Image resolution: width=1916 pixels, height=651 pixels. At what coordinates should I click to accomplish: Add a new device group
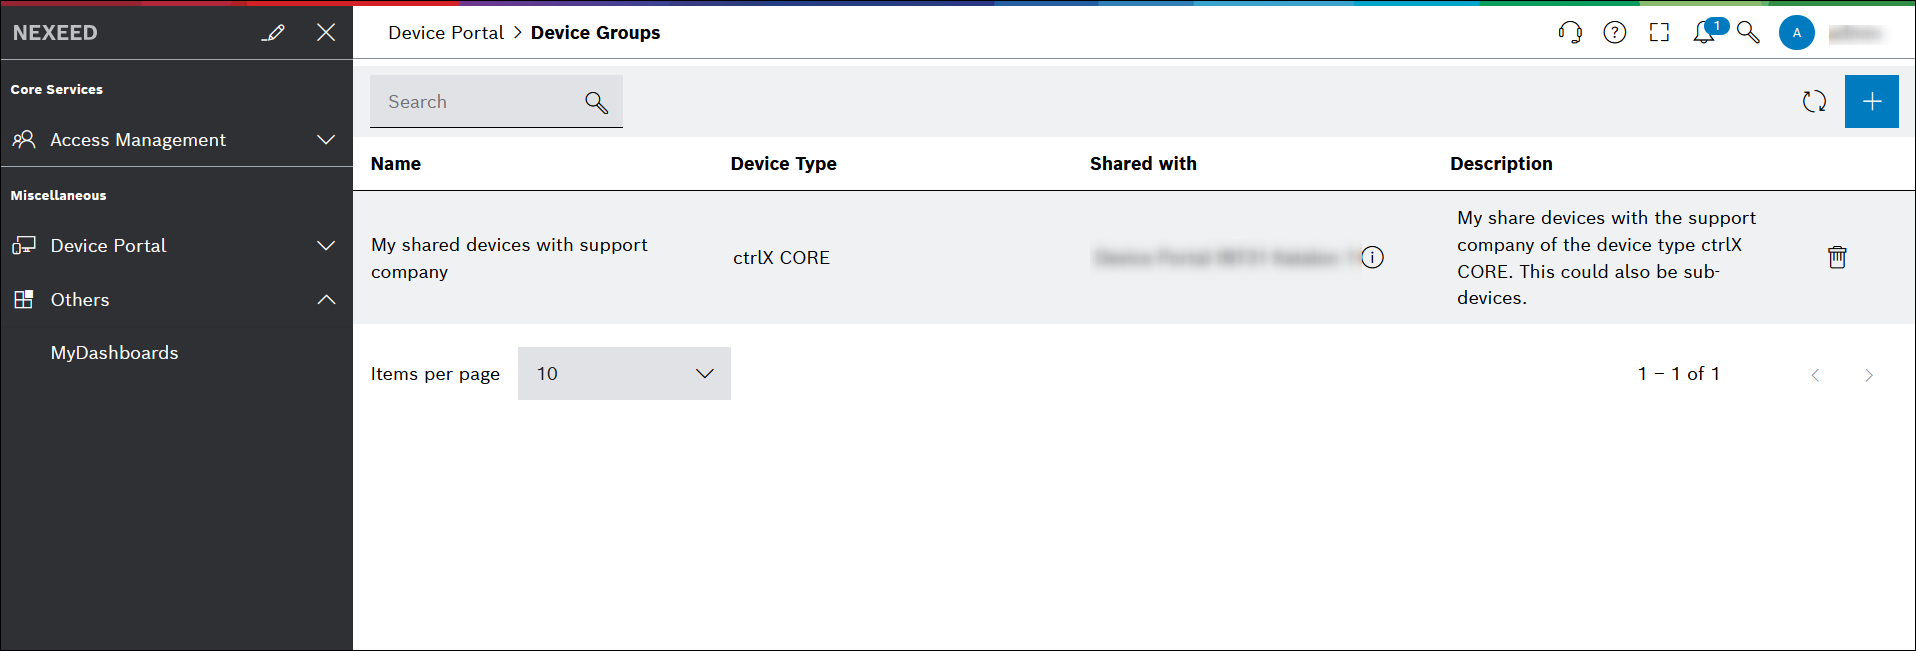[x=1871, y=102]
